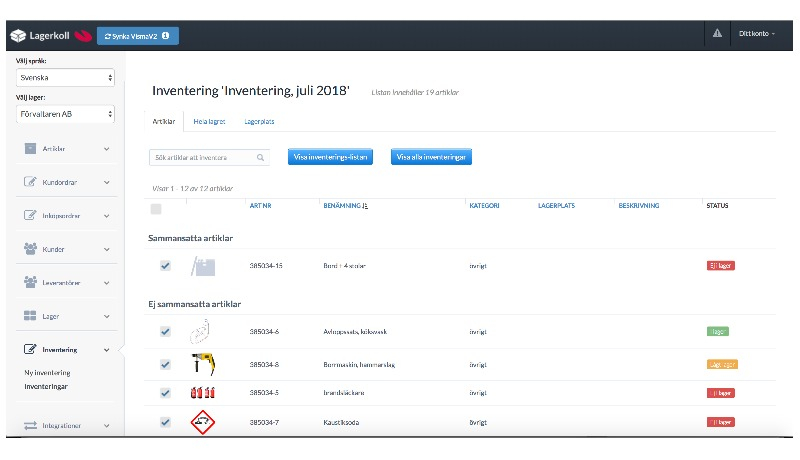Expand the Artiklar sidebar chevron
The image size is (800, 460).
[x=107, y=149]
